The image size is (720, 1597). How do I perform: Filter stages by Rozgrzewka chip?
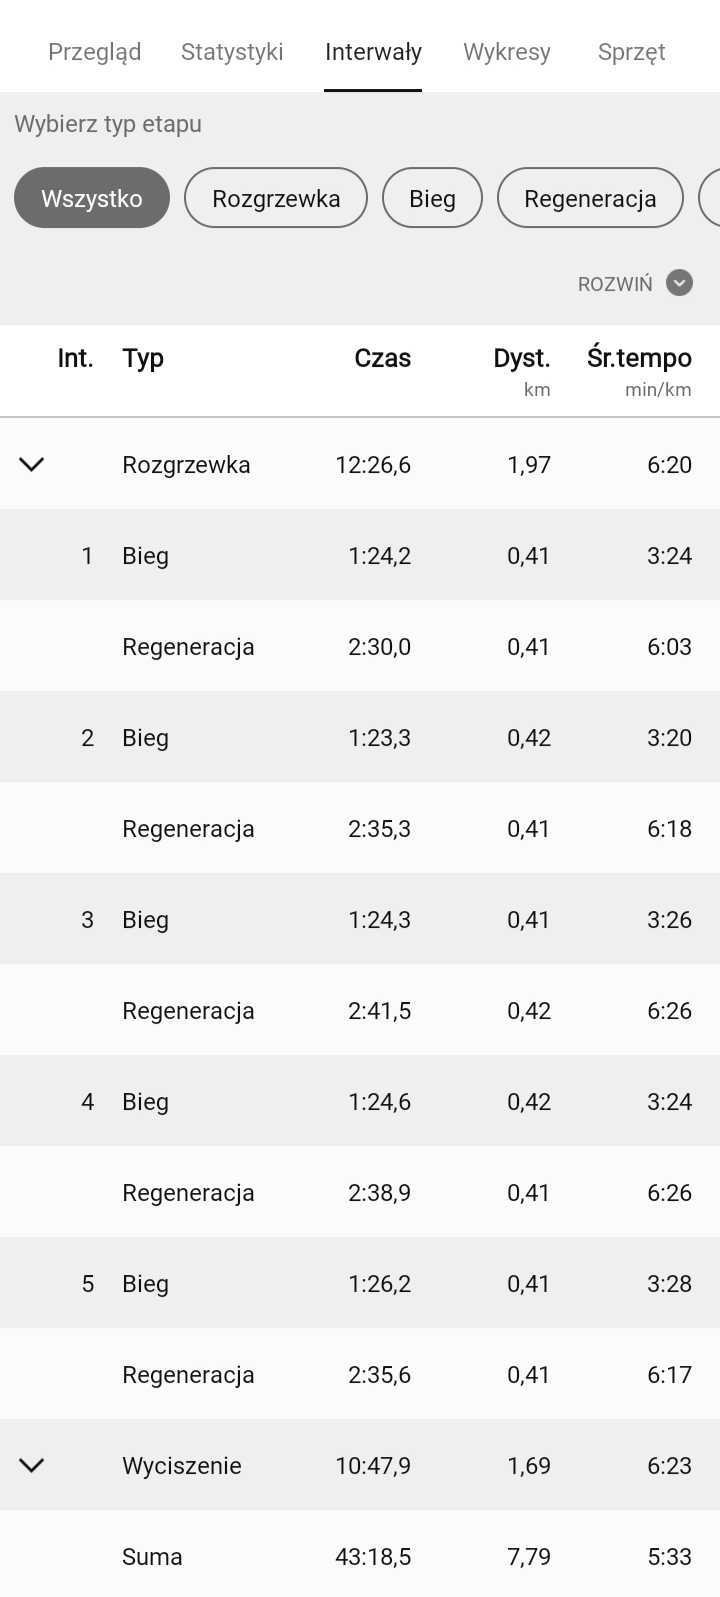tap(276, 198)
